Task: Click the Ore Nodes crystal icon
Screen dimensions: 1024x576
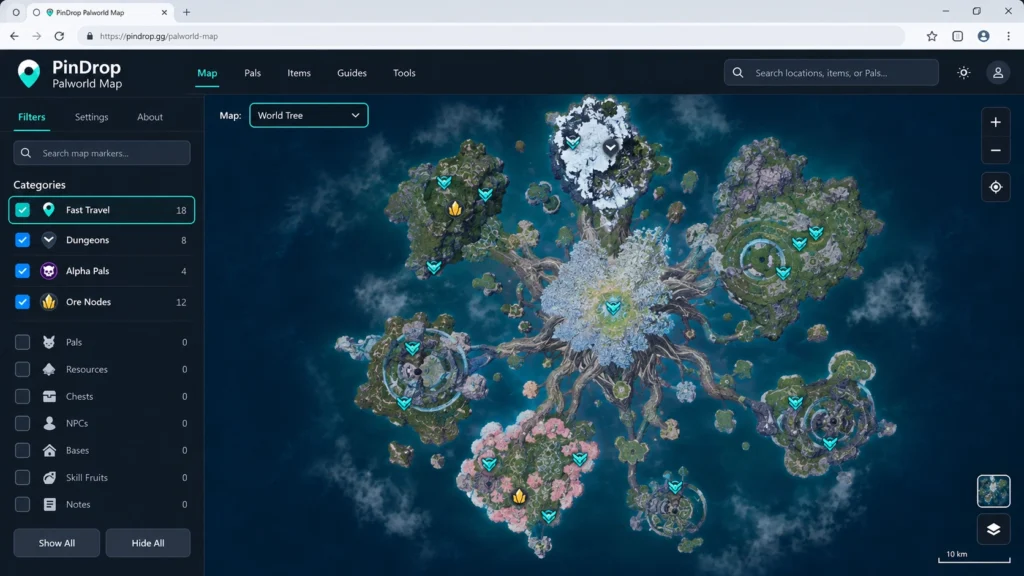Action: point(48,302)
